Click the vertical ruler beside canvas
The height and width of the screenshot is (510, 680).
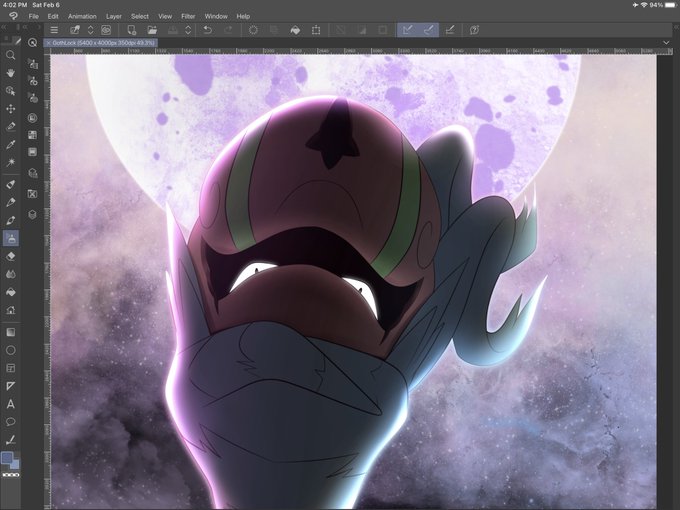[47, 282]
